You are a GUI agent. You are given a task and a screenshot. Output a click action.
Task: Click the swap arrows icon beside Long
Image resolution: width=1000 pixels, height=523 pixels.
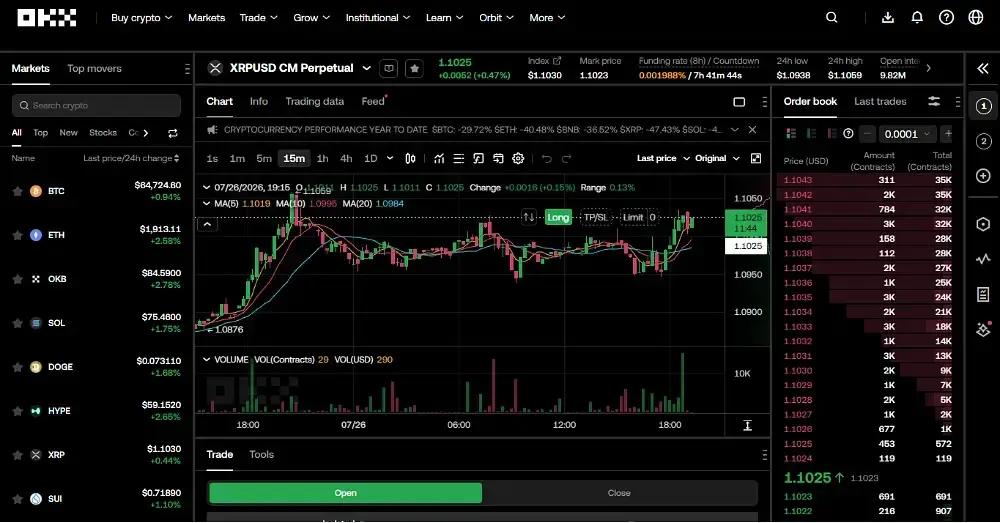(x=529, y=217)
